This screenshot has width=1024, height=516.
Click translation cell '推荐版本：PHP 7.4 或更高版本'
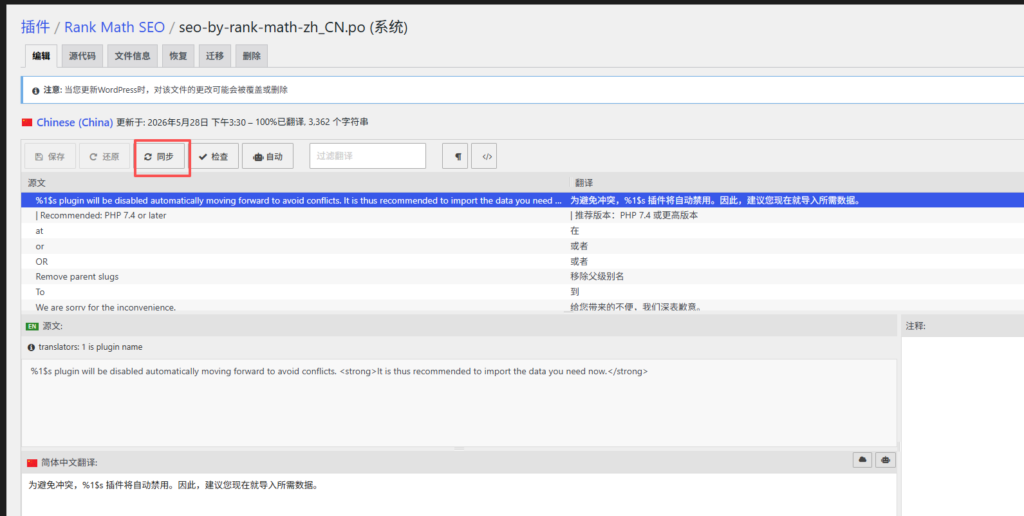634,216
